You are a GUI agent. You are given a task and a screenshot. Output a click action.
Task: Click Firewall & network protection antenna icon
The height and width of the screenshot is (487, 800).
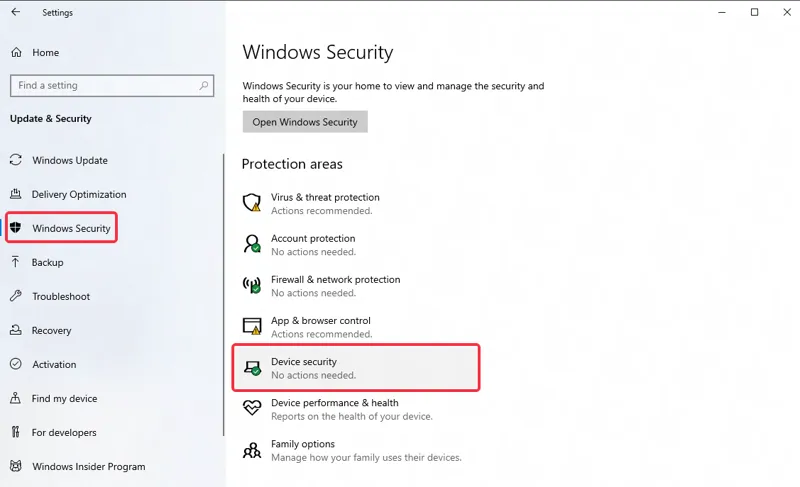point(252,285)
